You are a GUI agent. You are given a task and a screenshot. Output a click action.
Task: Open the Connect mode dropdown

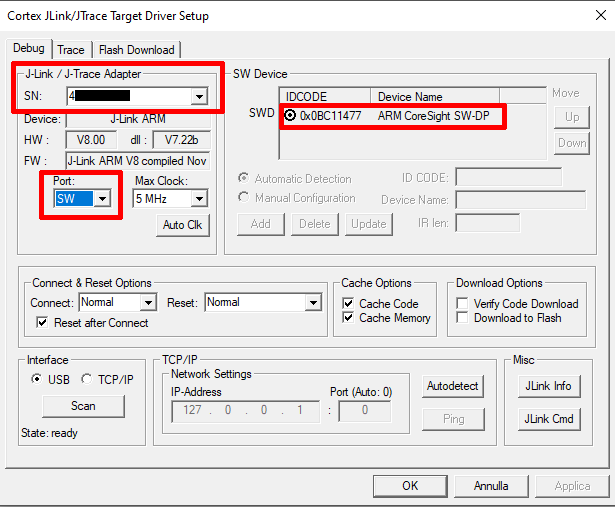[148, 302]
